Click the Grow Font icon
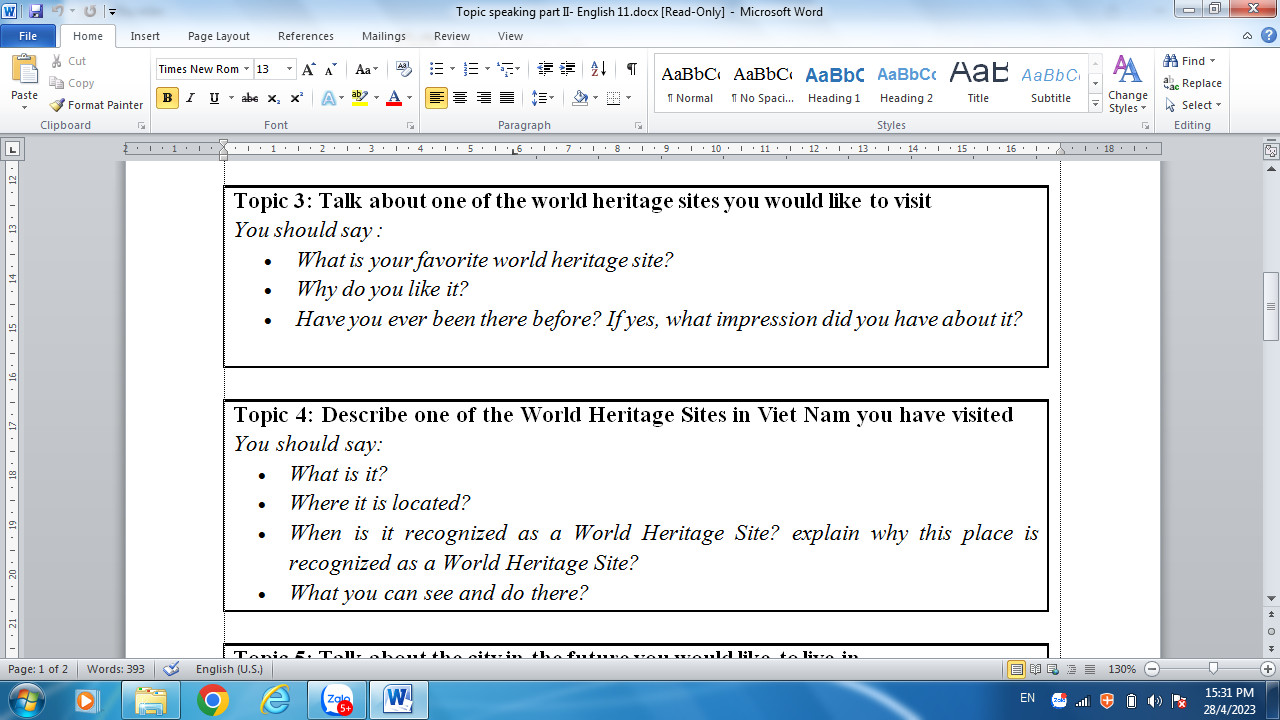 click(x=309, y=69)
